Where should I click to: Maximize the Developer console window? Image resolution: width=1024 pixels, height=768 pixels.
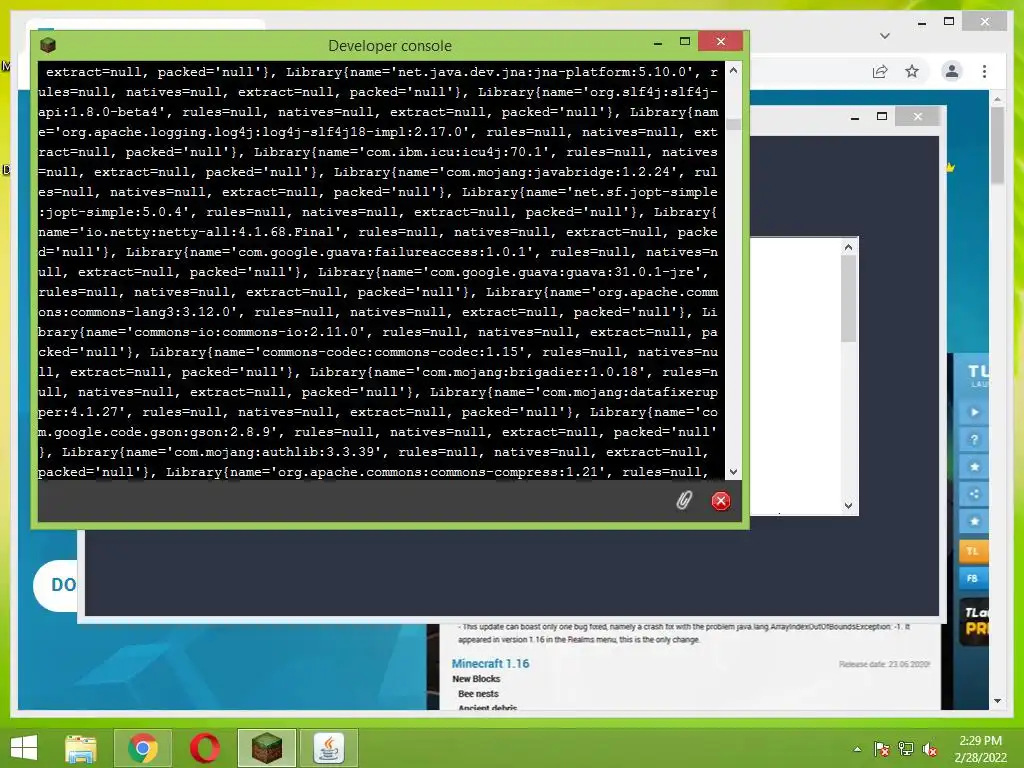[684, 42]
